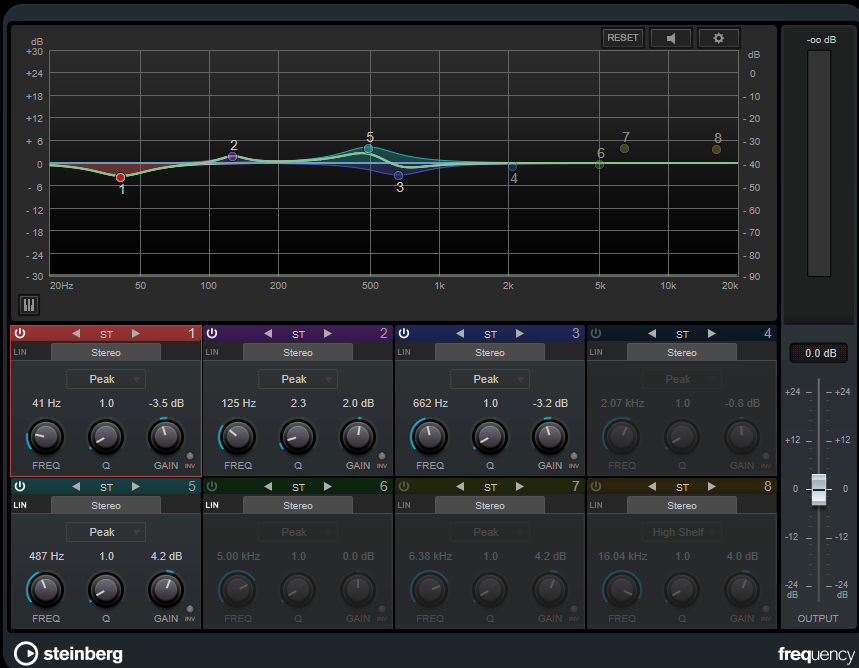Image resolution: width=859 pixels, height=668 pixels.
Task: Click the 662 Hz frequency value
Action: [430, 403]
